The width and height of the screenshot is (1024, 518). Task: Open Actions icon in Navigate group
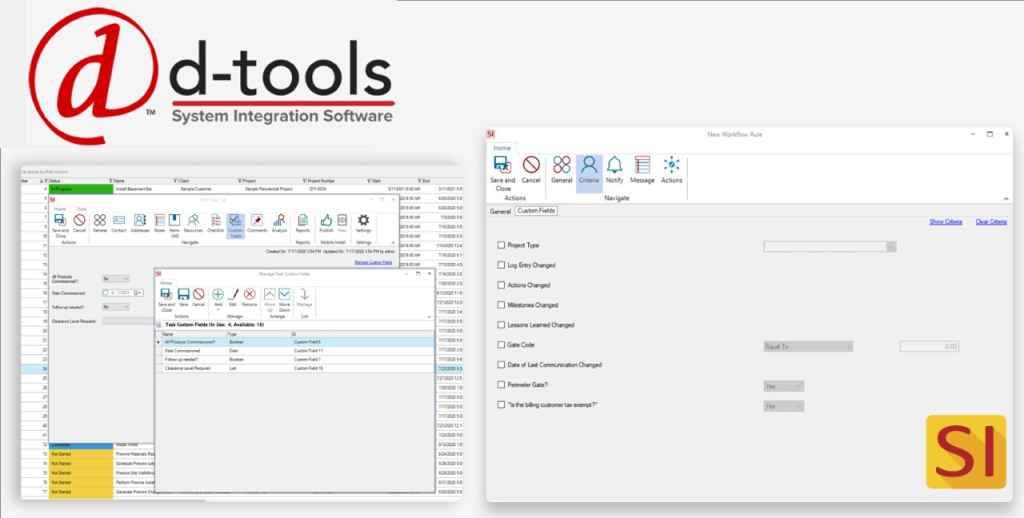coord(671,169)
